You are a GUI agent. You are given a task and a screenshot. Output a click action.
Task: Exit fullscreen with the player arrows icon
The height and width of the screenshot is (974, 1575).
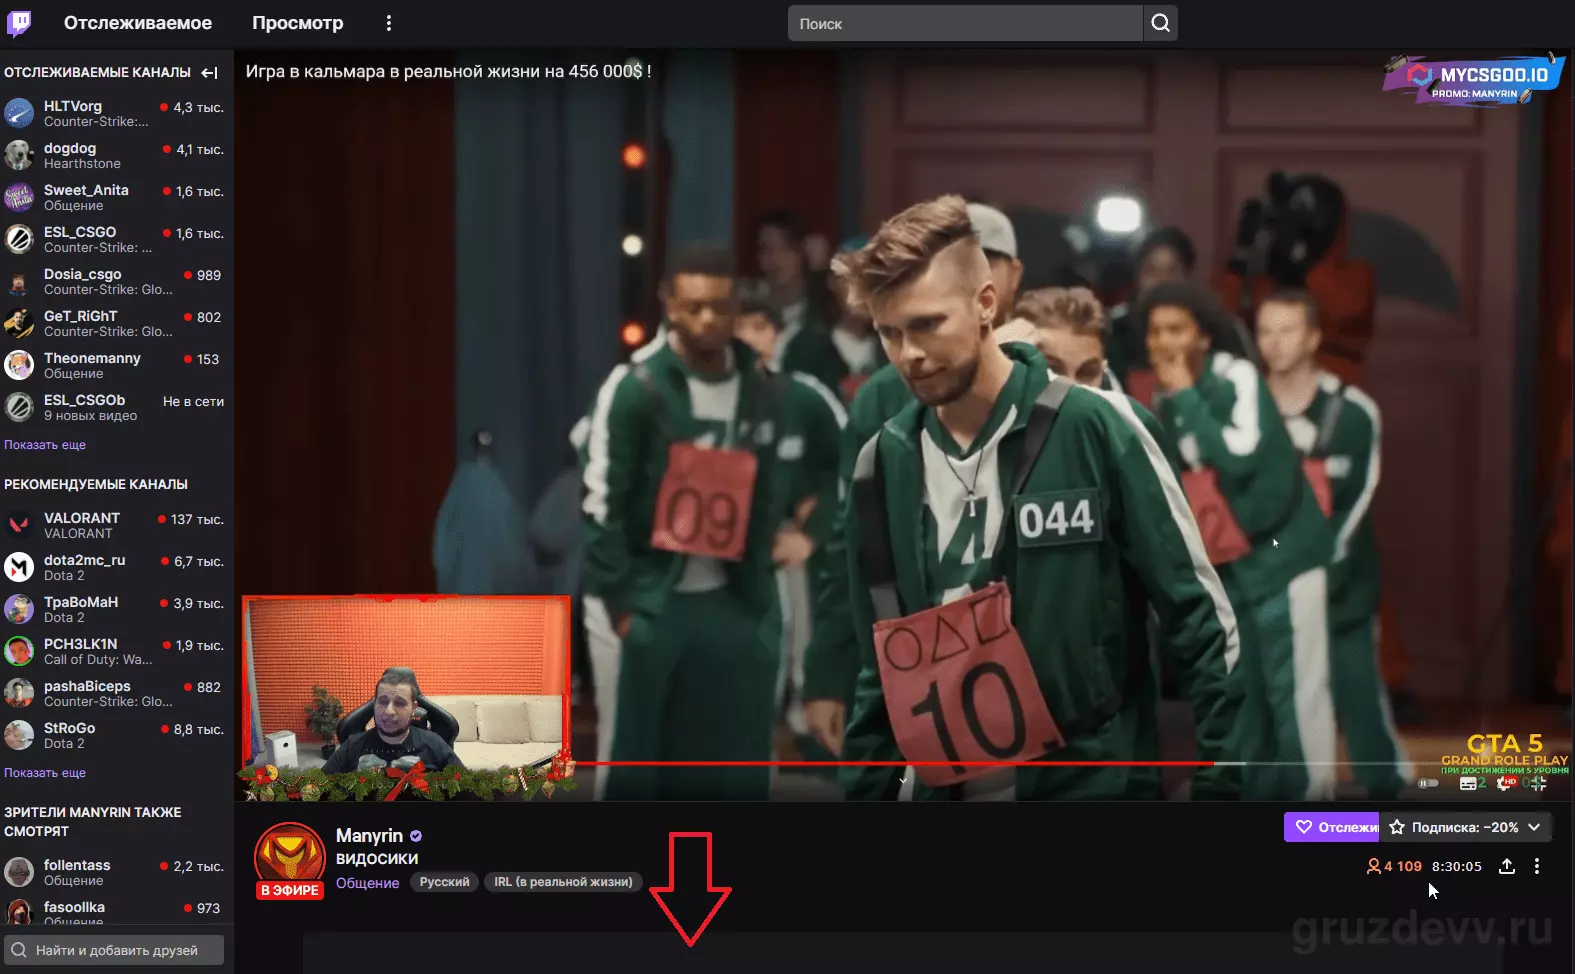tap(1539, 783)
